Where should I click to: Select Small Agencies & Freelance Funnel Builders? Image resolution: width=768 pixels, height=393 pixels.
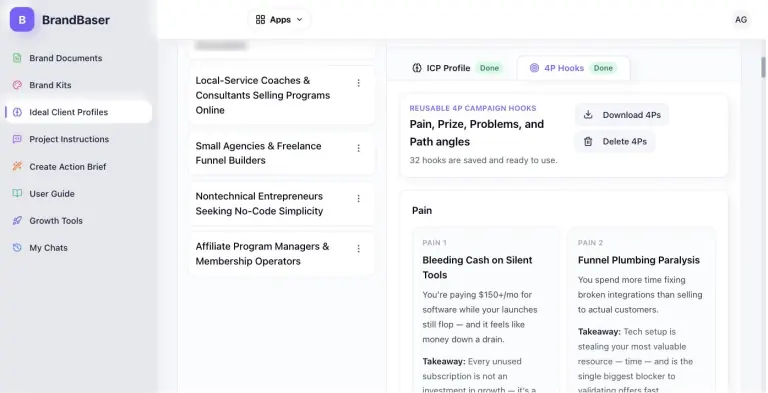coord(282,153)
